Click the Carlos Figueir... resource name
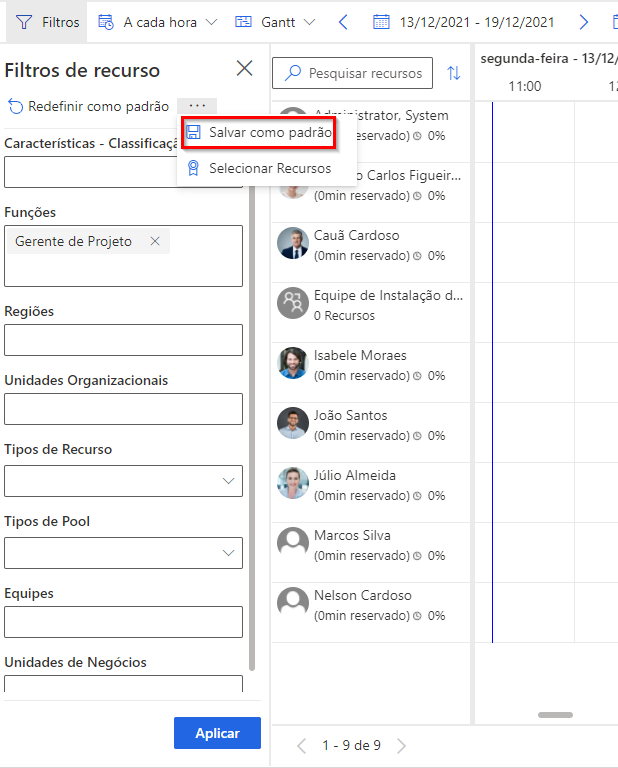This screenshot has width=618, height=768. click(x=409, y=175)
